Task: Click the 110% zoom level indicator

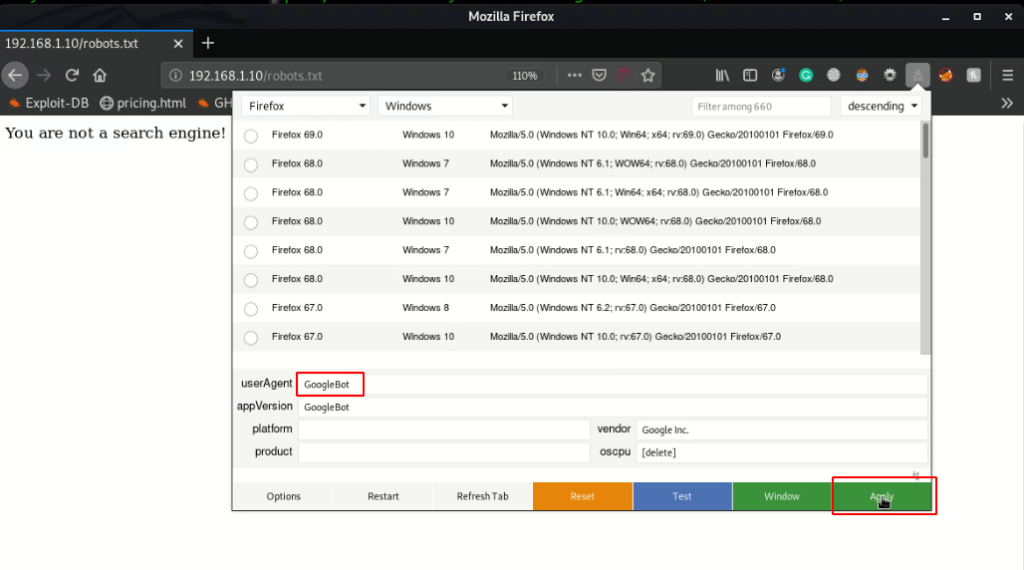Action: [525, 76]
